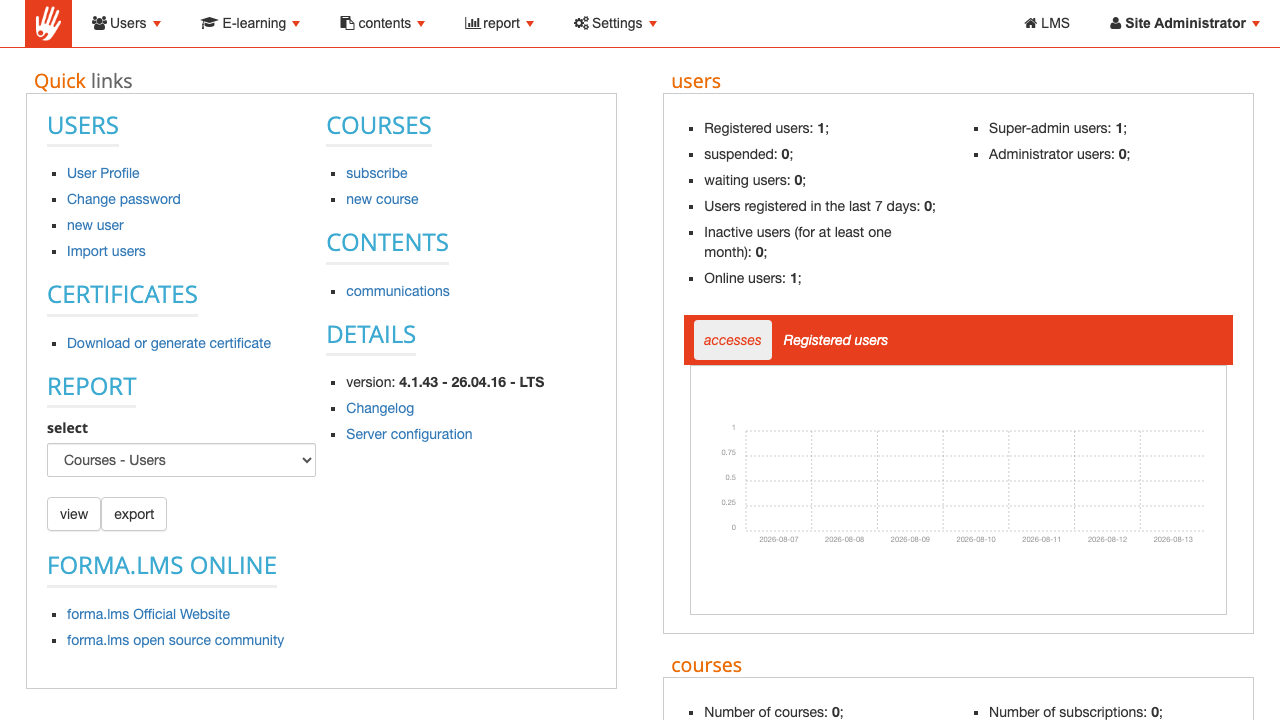Image resolution: width=1280 pixels, height=720 pixels.
Task: Click the Super-admin users: 1 statistic
Action: (x=1058, y=128)
